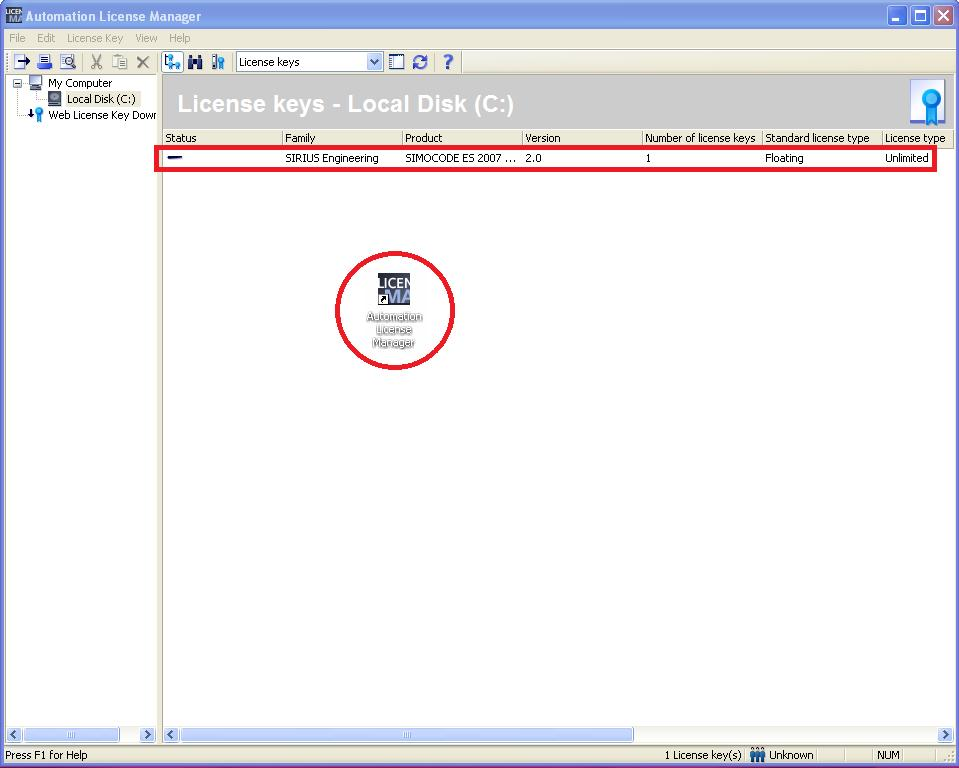
Task: Click the license list horizontal scrollbar thumb
Action: coord(407,734)
